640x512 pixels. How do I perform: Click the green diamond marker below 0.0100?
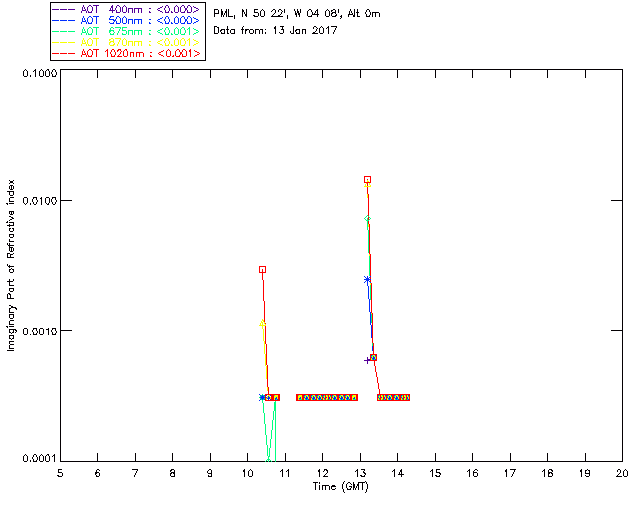[x=367, y=219]
